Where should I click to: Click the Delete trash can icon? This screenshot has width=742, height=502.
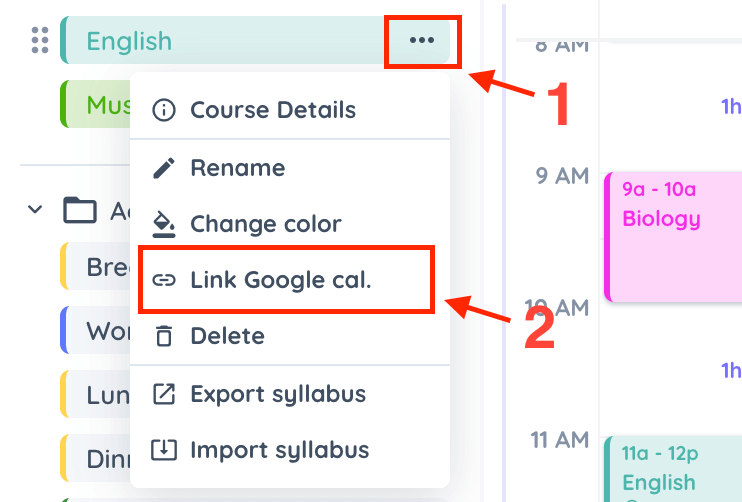(164, 336)
